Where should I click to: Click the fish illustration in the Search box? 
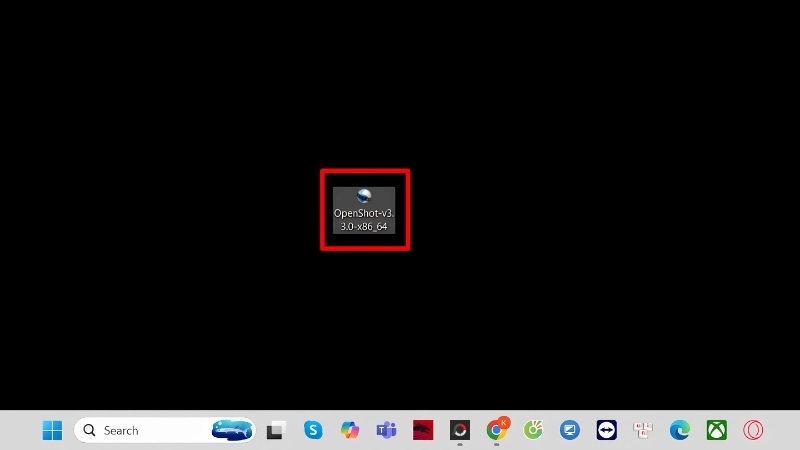pyautogui.click(x=232, y=430)
